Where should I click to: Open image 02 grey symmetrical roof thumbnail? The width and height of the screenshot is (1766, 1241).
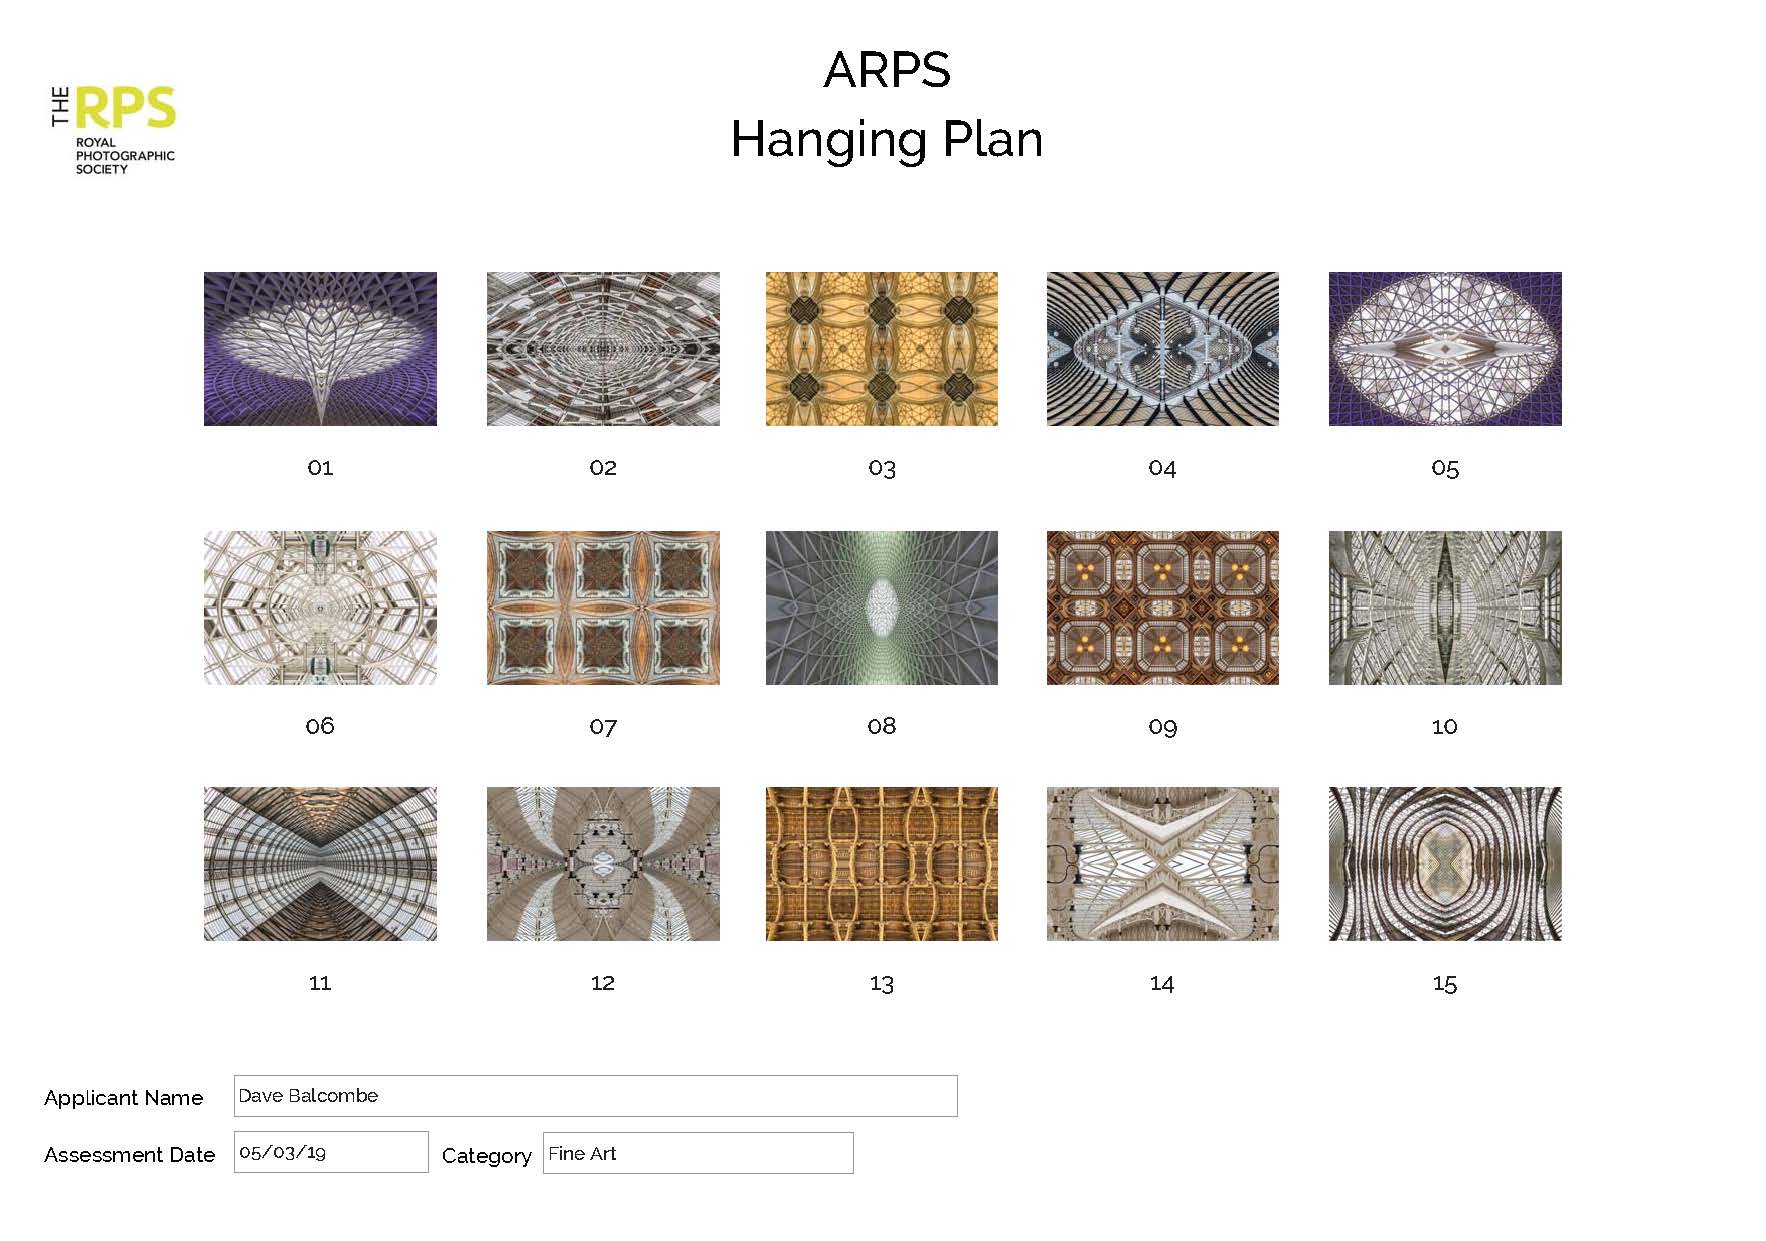click(x=603, y=349)
